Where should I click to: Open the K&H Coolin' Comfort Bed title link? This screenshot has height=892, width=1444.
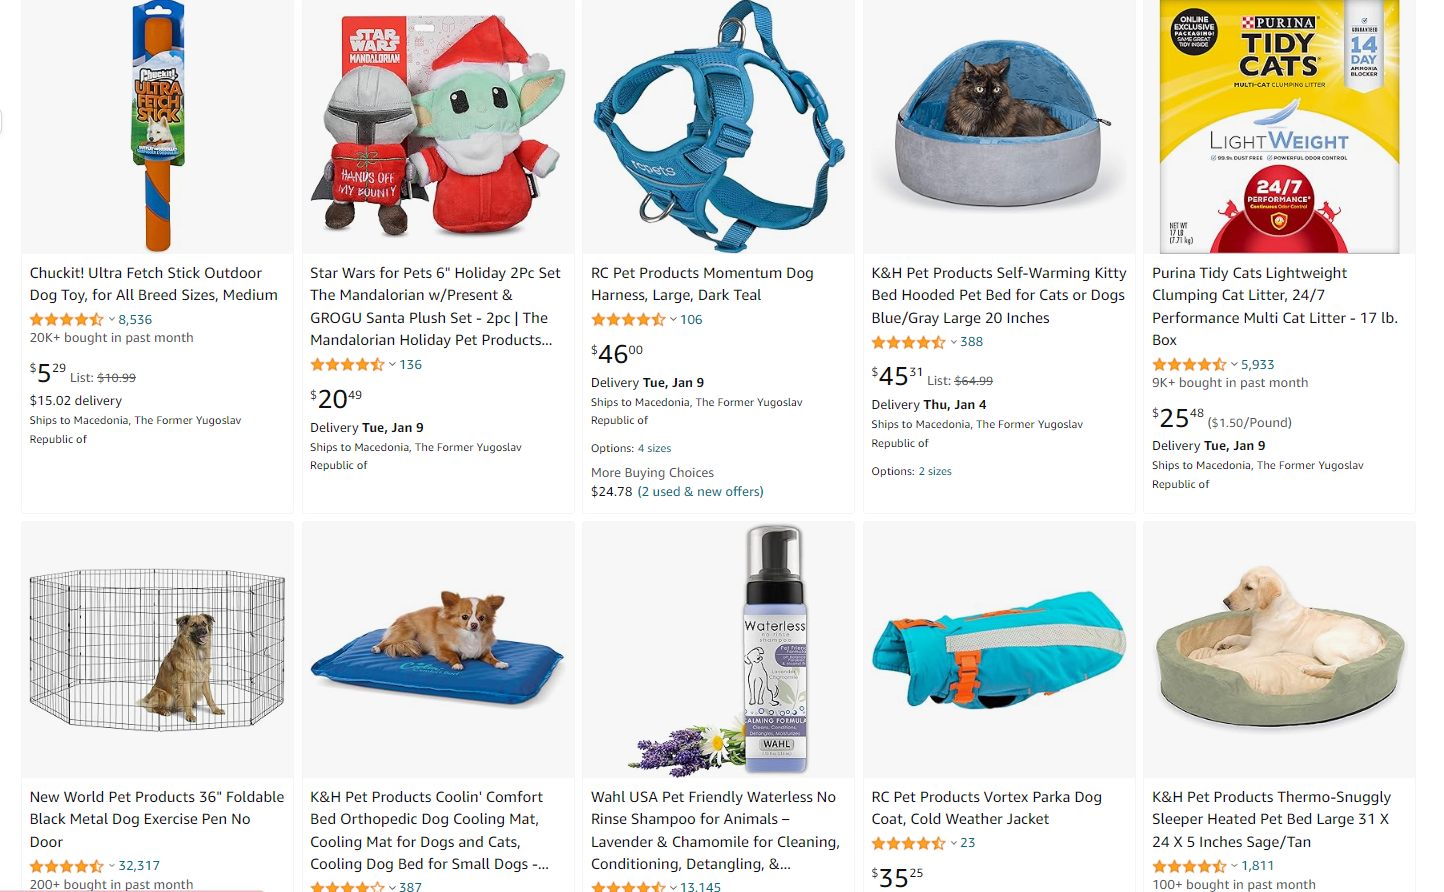430,830
